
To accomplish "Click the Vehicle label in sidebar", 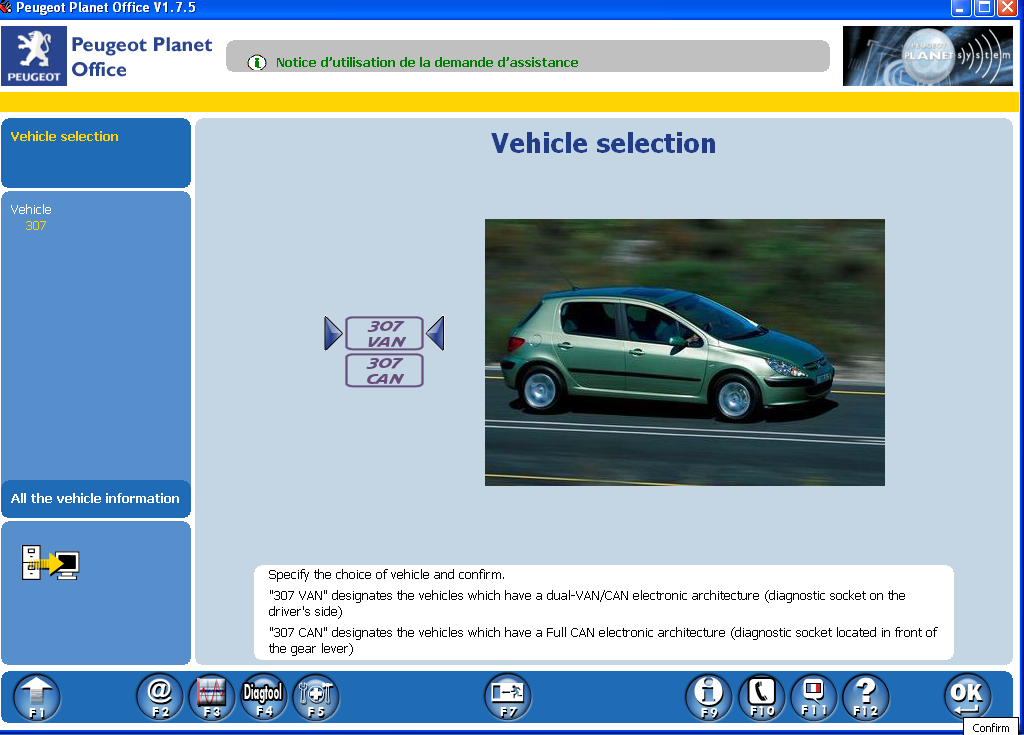I will pyautogui.click(x=31, y=210).
